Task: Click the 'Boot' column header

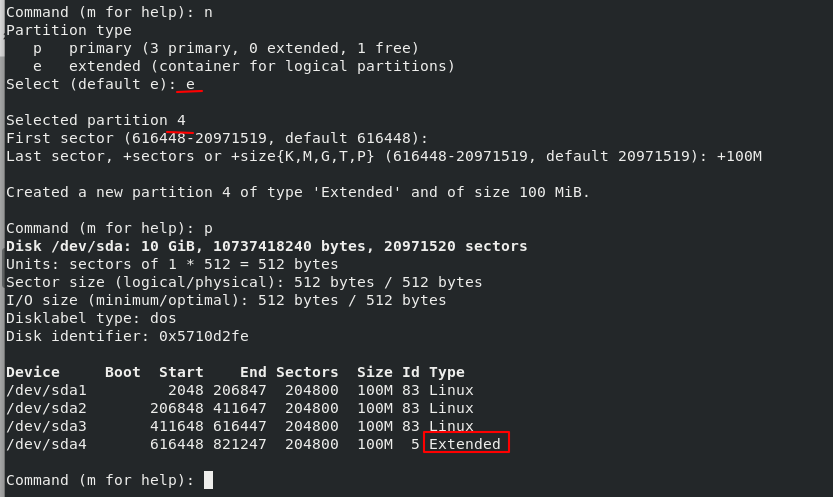Action: 123,372
